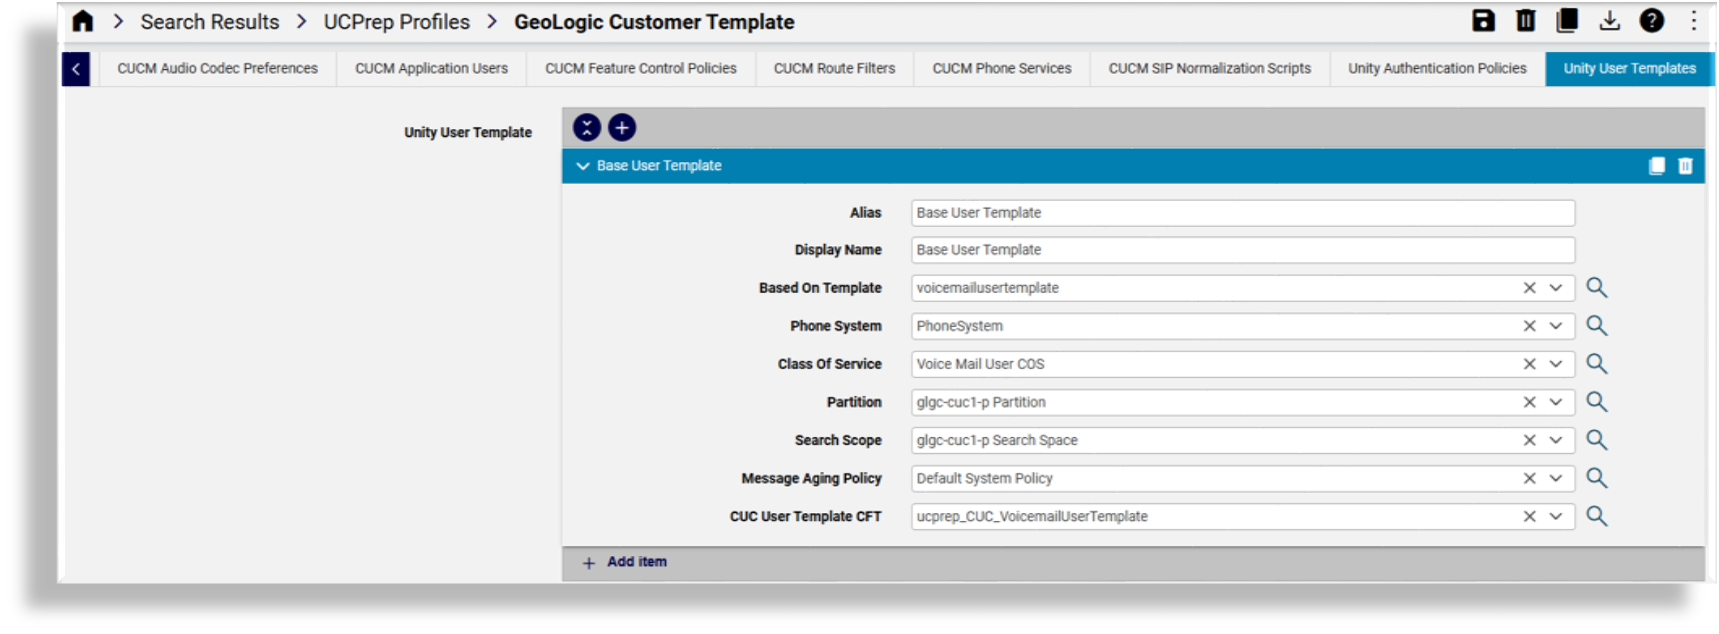Click Add item at bottom of list

(636, 562)
